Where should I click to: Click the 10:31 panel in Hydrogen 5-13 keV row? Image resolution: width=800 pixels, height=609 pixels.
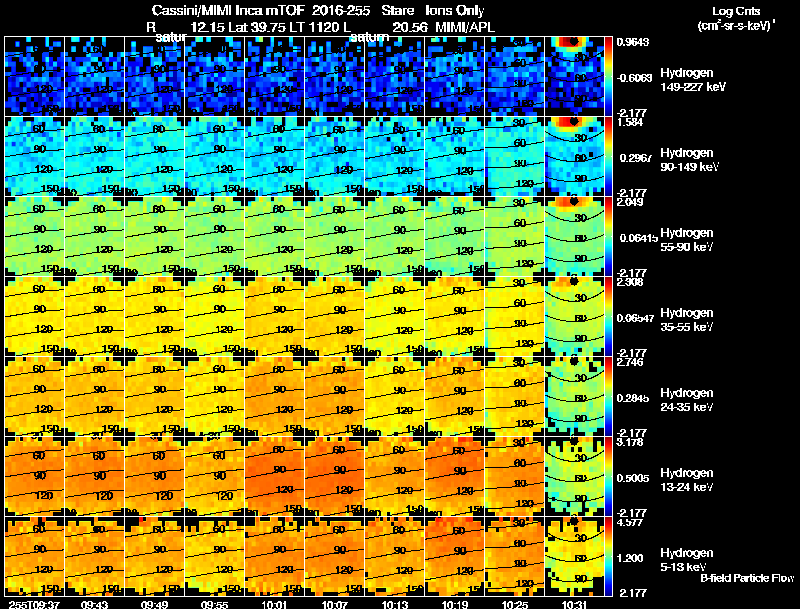(x=574, y=556)
